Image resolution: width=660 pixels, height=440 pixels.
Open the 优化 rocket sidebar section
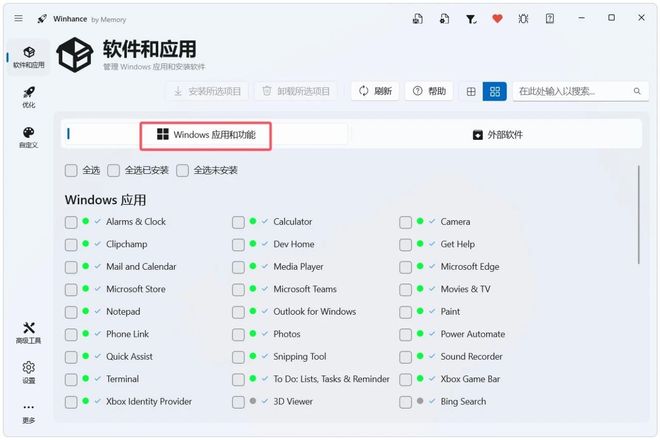click(x=29, y=97)
